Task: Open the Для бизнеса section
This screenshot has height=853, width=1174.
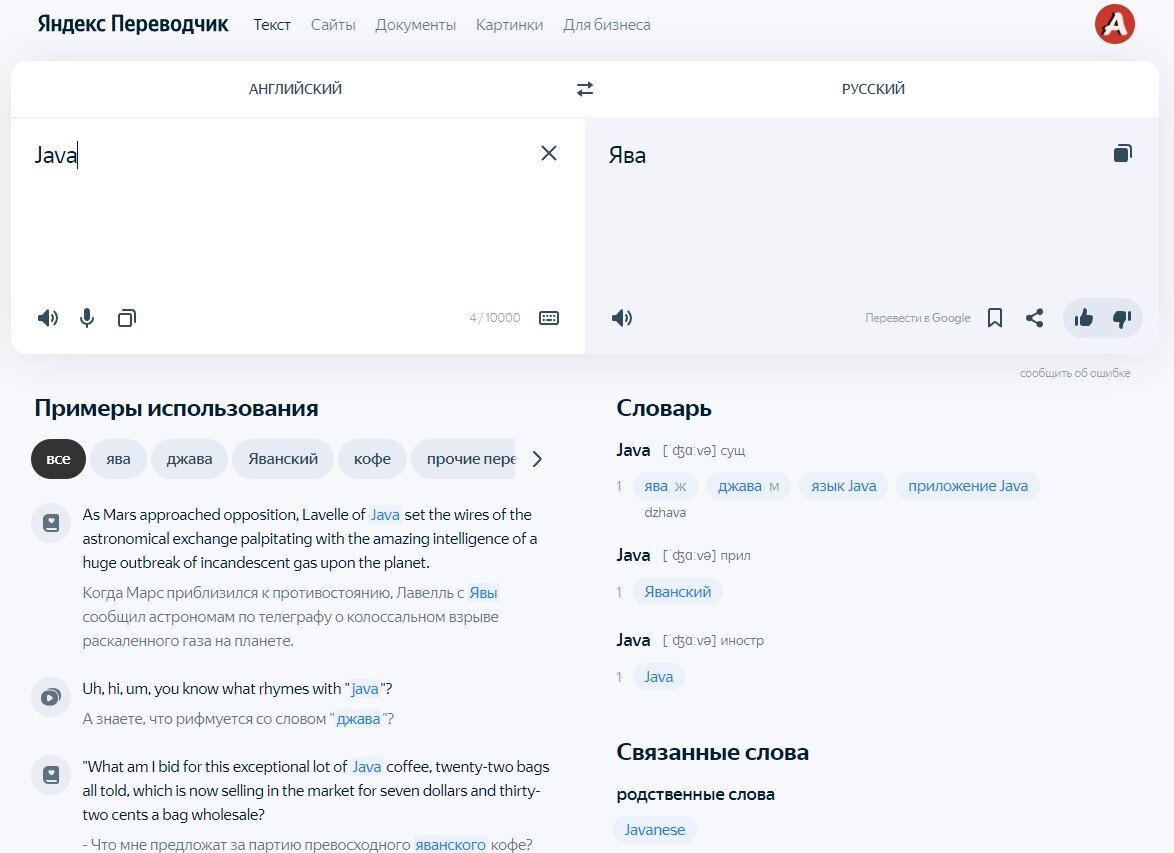Action: [x=606, y=25]
